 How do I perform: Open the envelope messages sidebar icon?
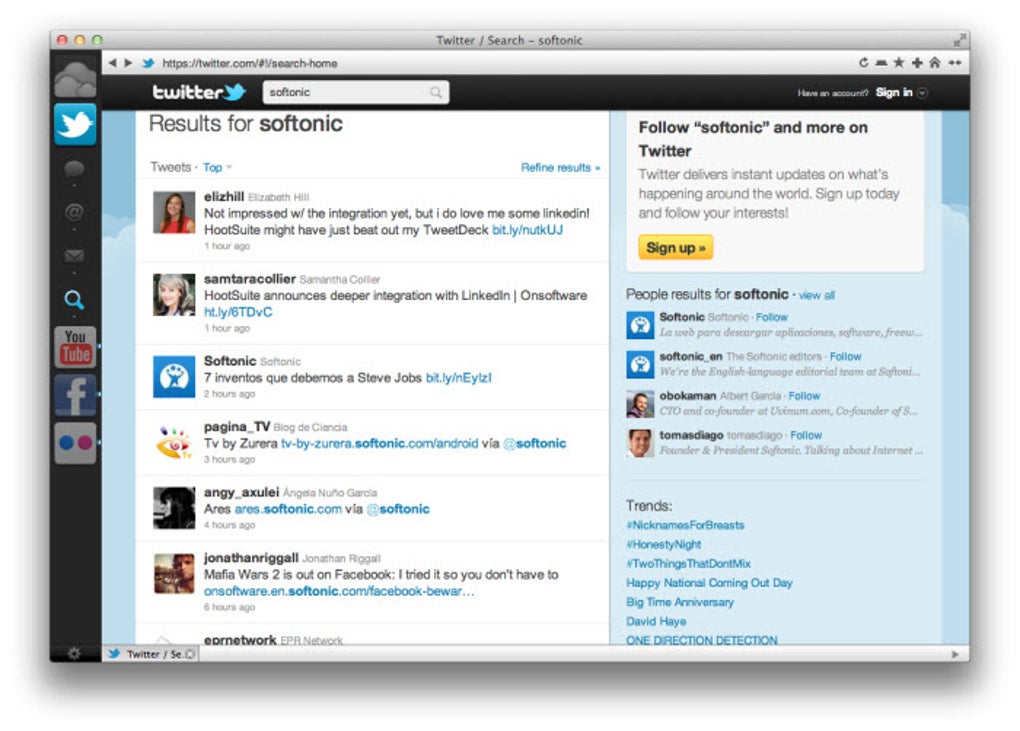(x=74, y=256)
